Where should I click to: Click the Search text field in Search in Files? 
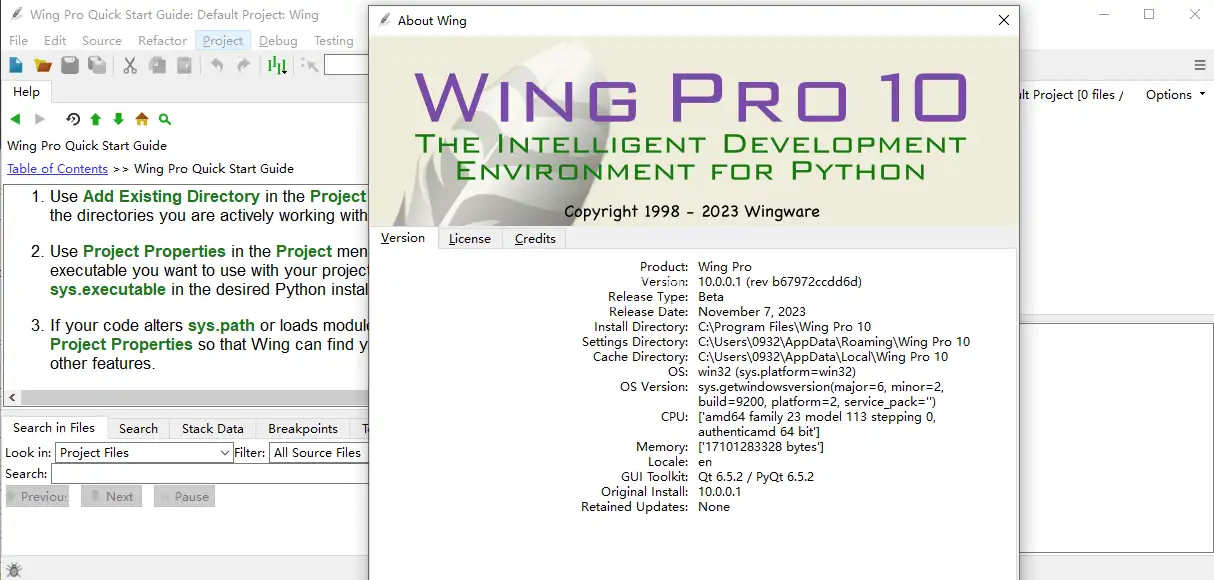pos(210,473)
